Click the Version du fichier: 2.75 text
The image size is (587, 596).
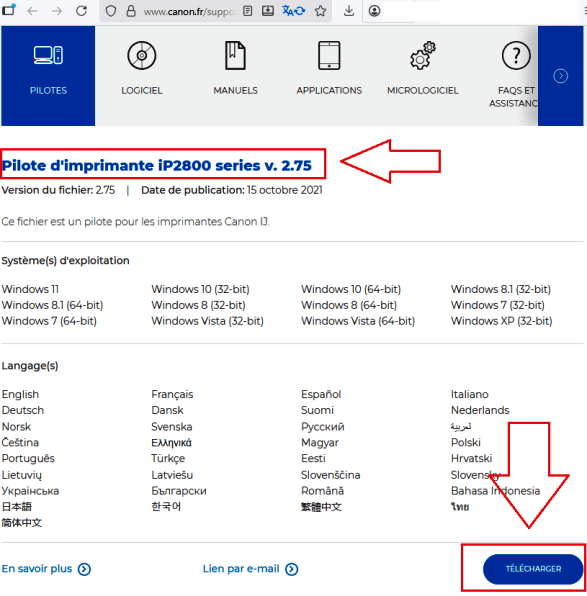[58, 190]
